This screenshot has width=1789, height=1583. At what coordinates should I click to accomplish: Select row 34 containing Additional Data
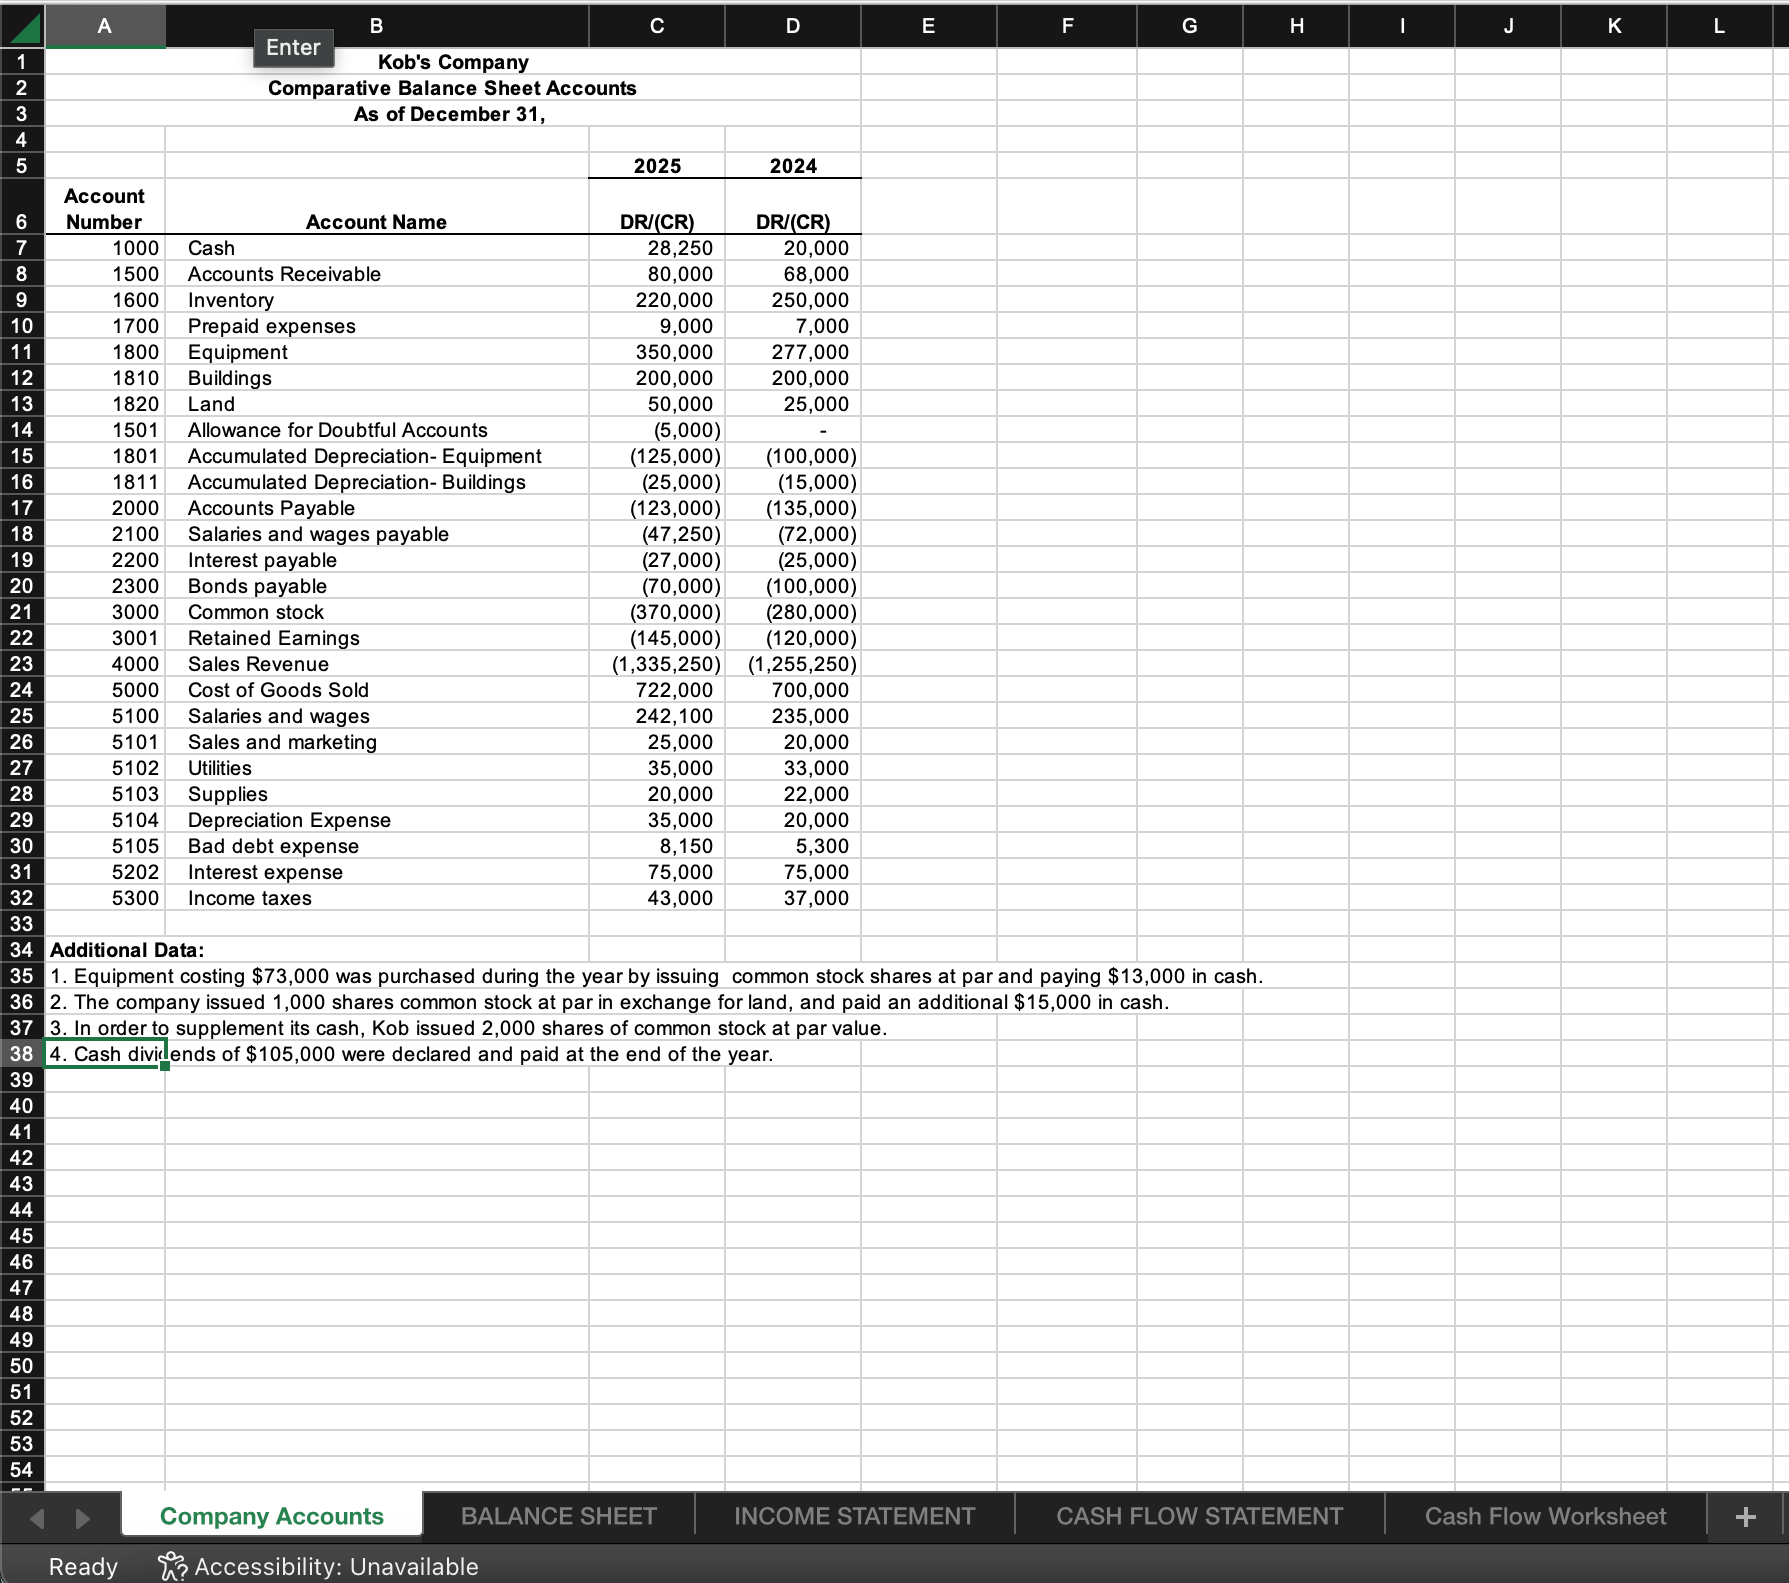(20, 949)
